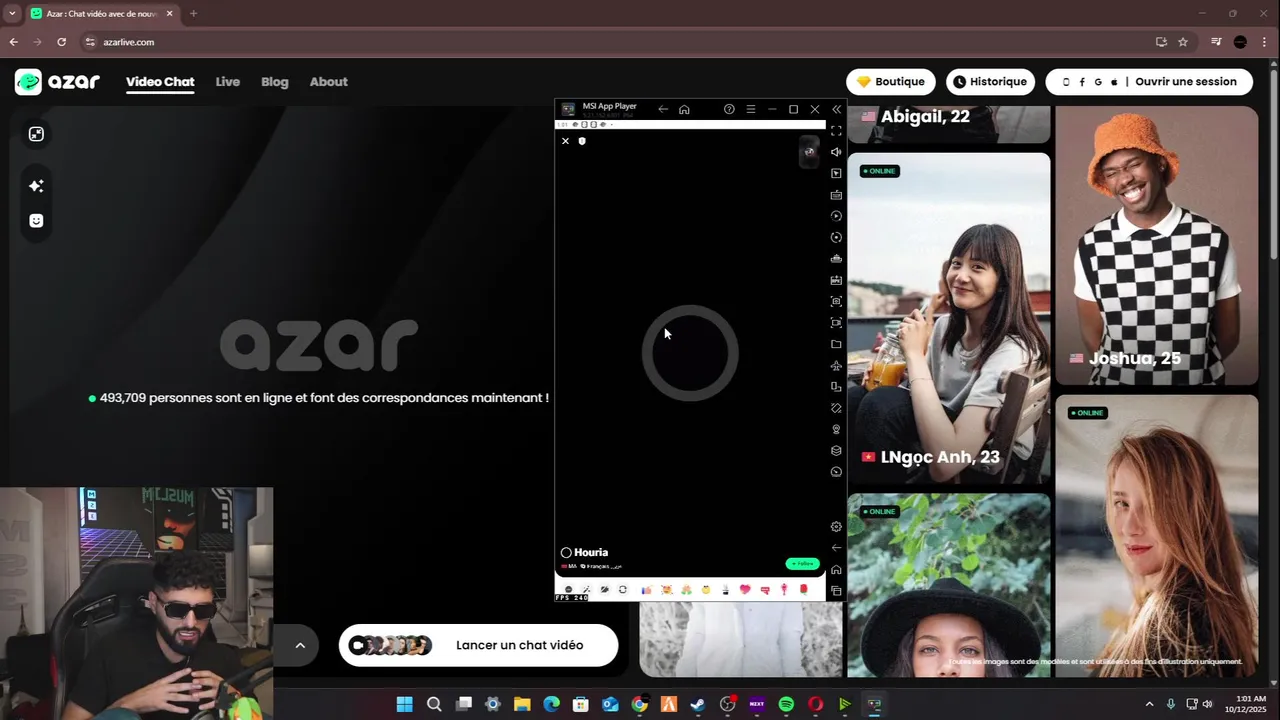1280x720 pixels.
Task: Bookmark this page with the star icon
Action: coord(1183,42)
